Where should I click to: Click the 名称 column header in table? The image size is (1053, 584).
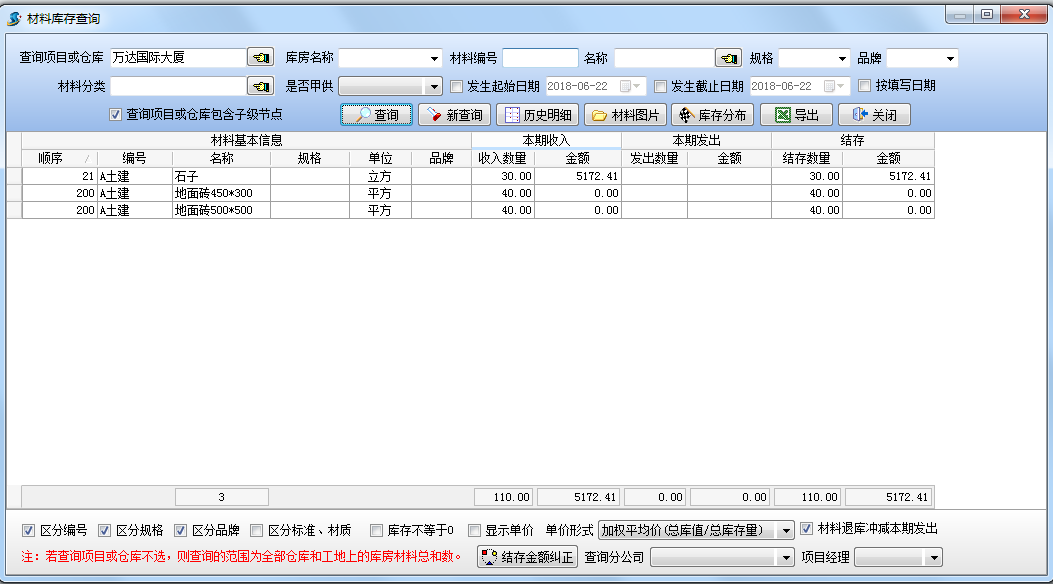(x=221, y=158)
